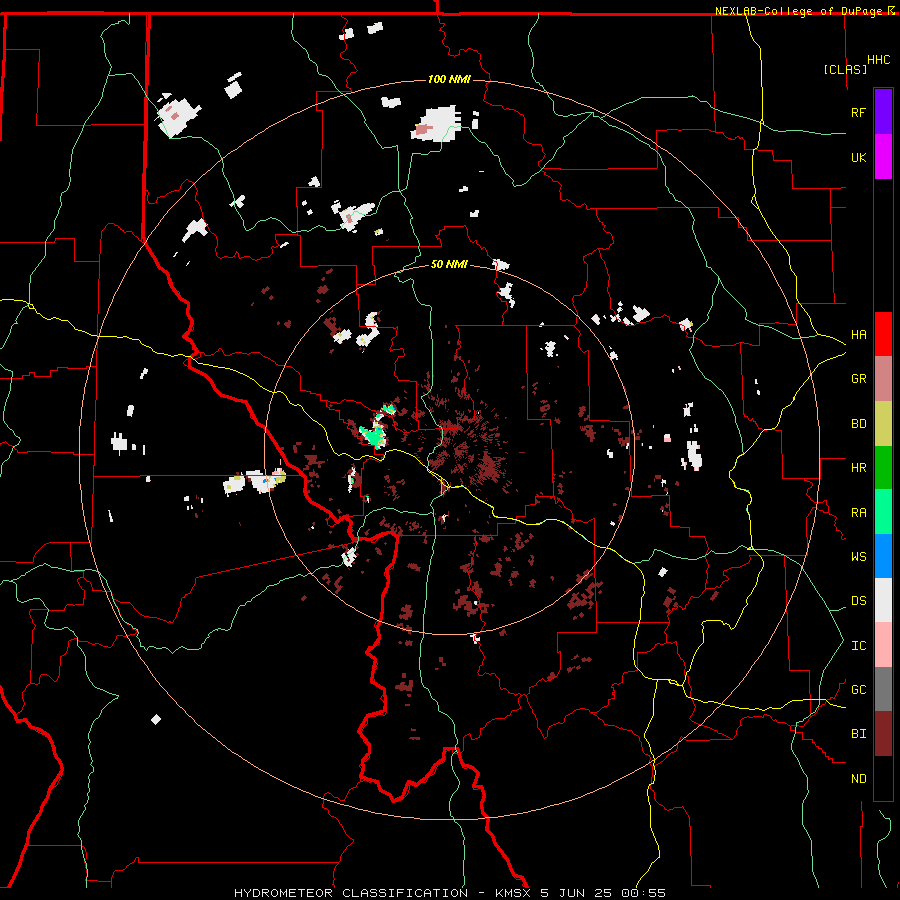Click the green rain echo near radar center
Image resolution: width=900 pixels, height=900 pixels.
coord(374,435)
